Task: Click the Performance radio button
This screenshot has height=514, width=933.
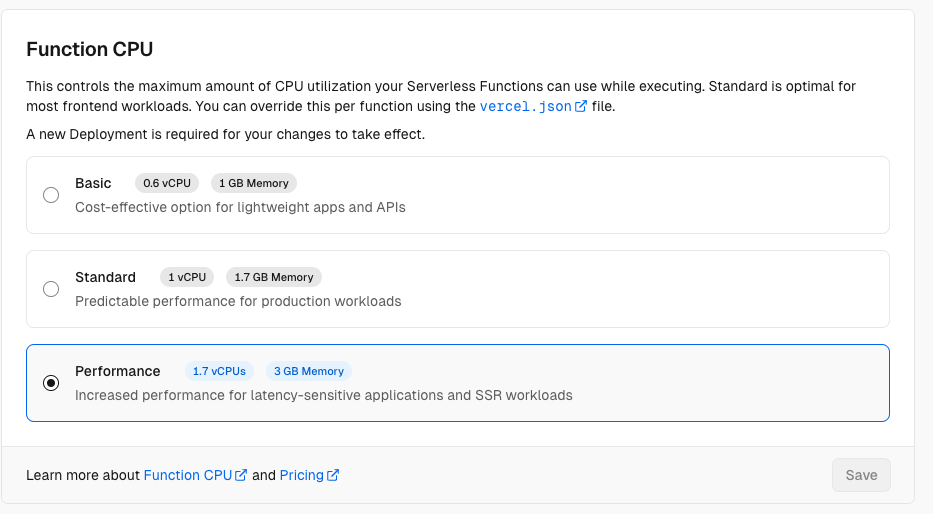Action: tap(51, 383)
